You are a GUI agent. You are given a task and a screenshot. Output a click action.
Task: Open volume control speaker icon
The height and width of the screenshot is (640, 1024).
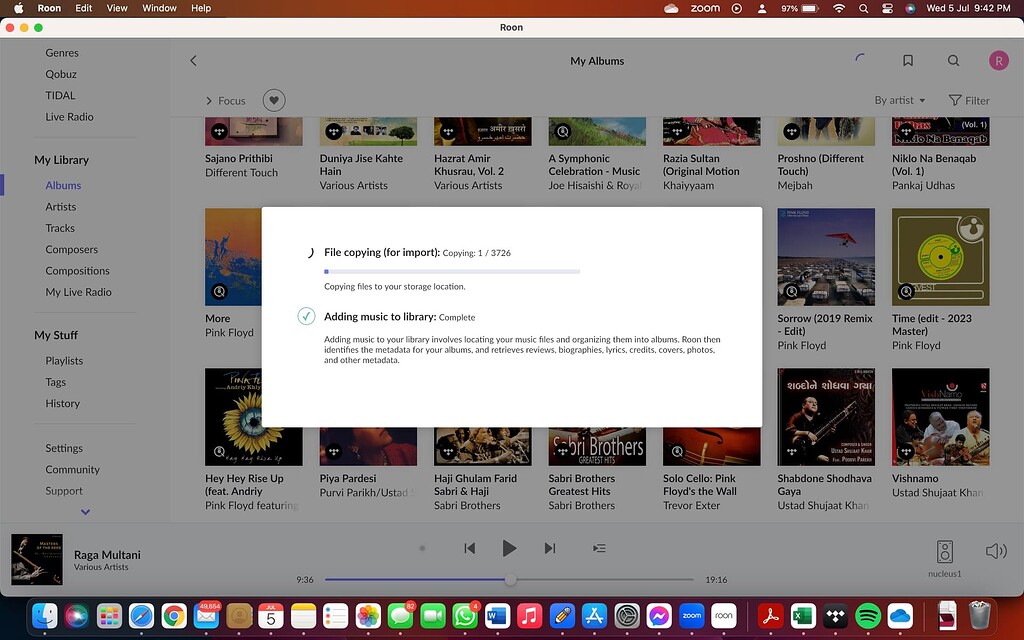tap(995, 551)
